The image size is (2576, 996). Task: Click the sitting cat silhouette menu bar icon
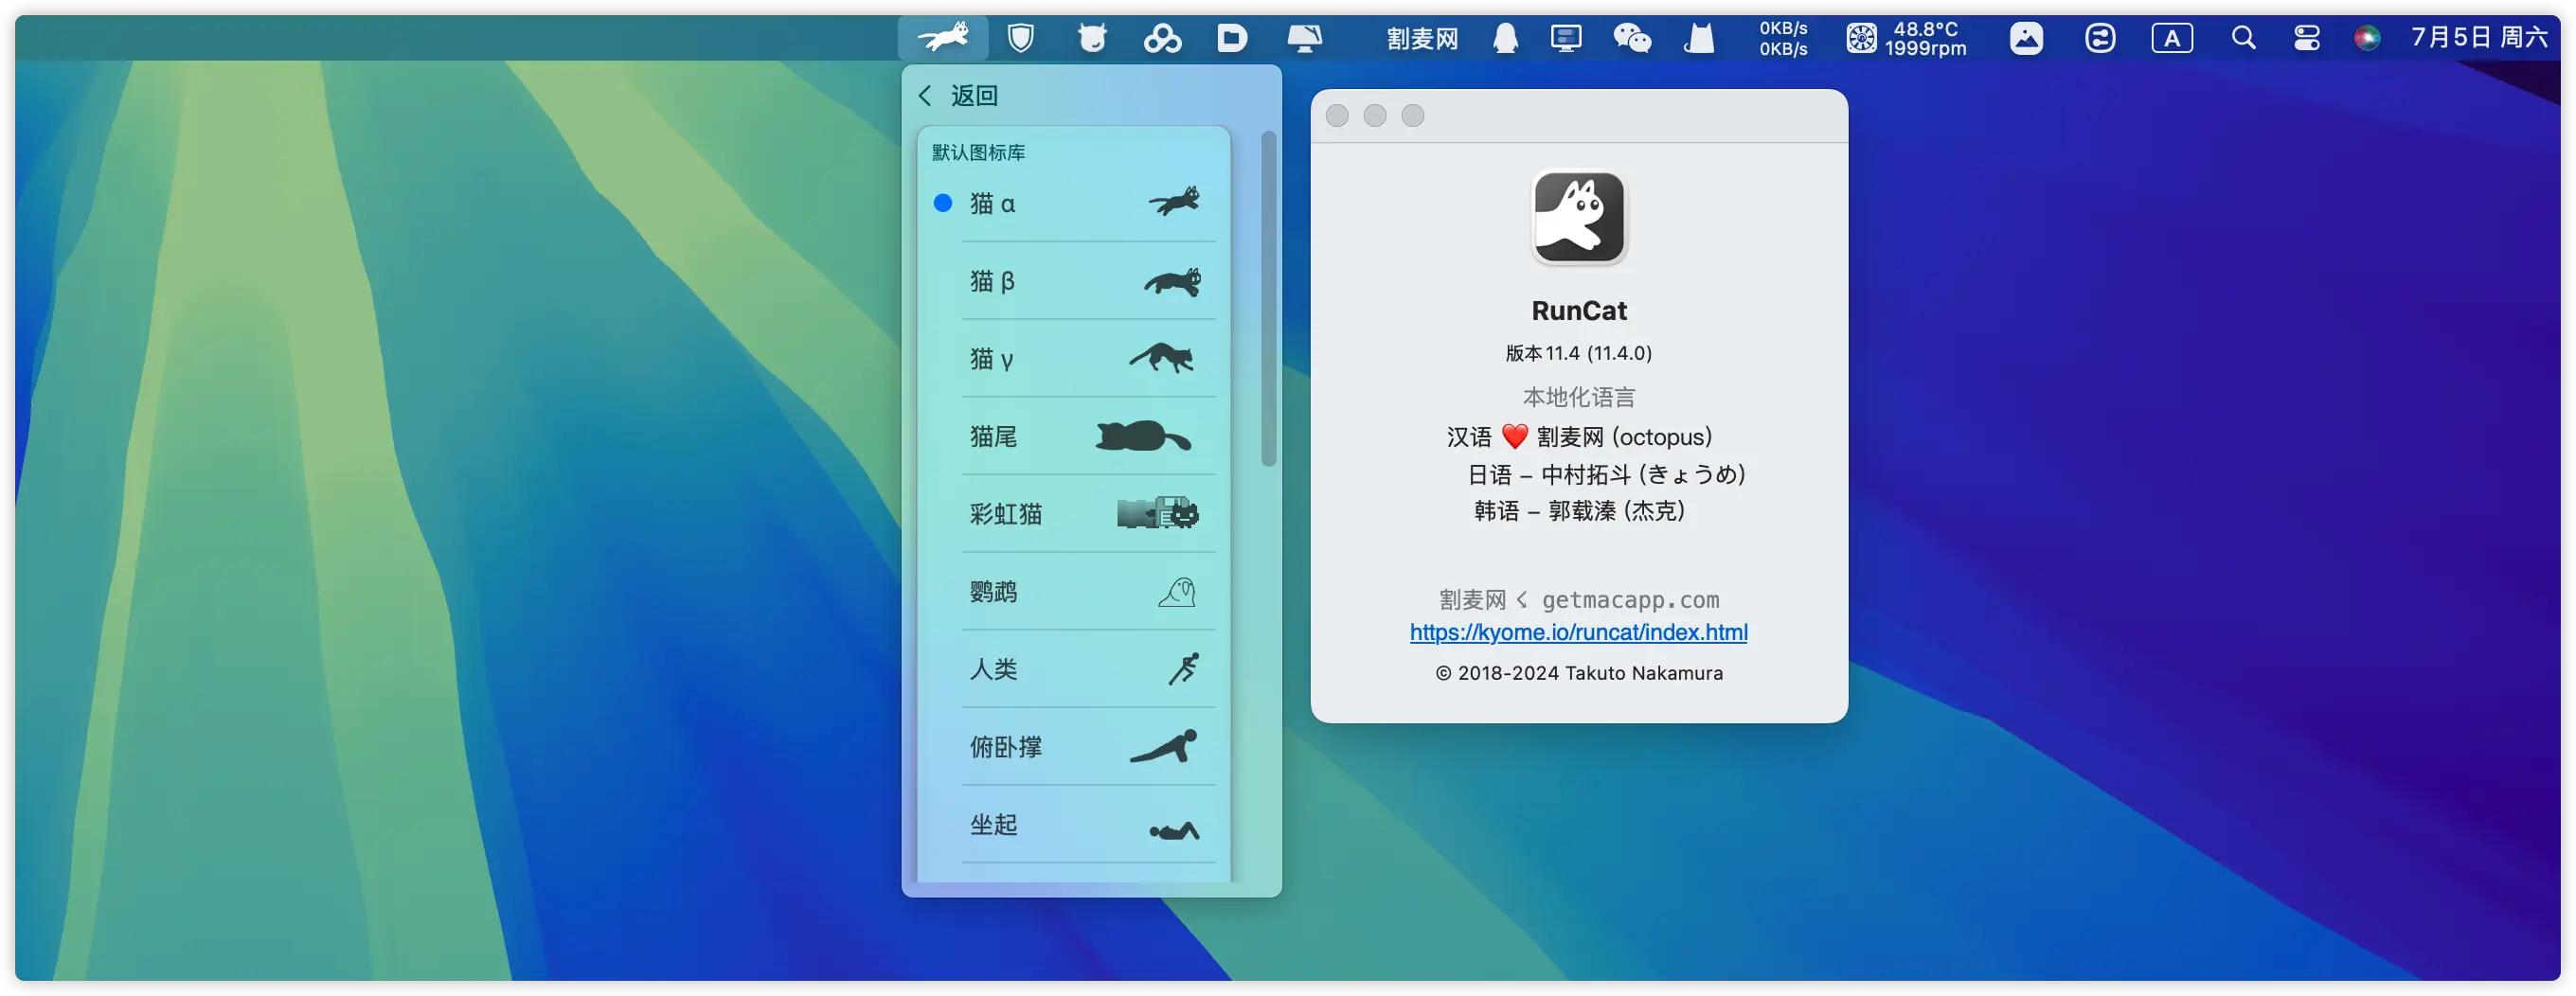tap(1699, 38)
